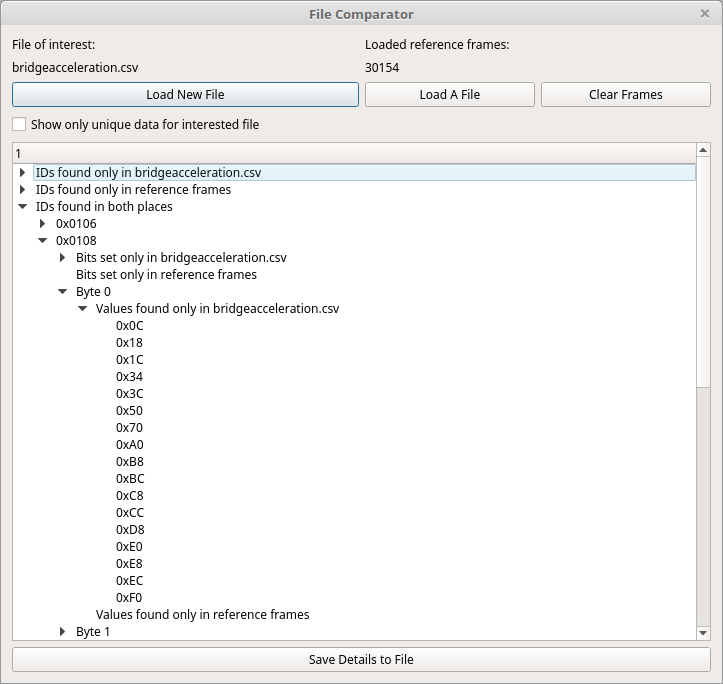Screen dimensions: 723x684
Task: Select the 0xF0 value entry
Action: coord(129,598)
